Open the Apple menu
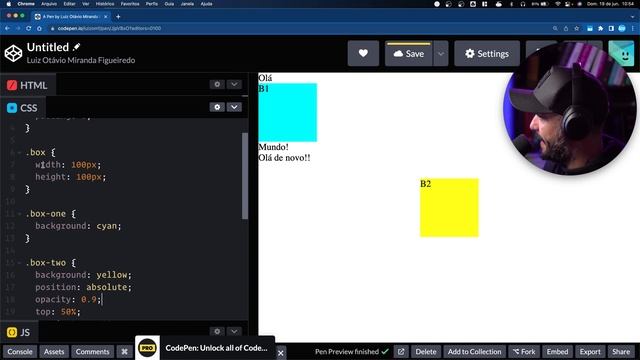The width and height of the screenshot is (640, 360). click(x=8, y=4)
